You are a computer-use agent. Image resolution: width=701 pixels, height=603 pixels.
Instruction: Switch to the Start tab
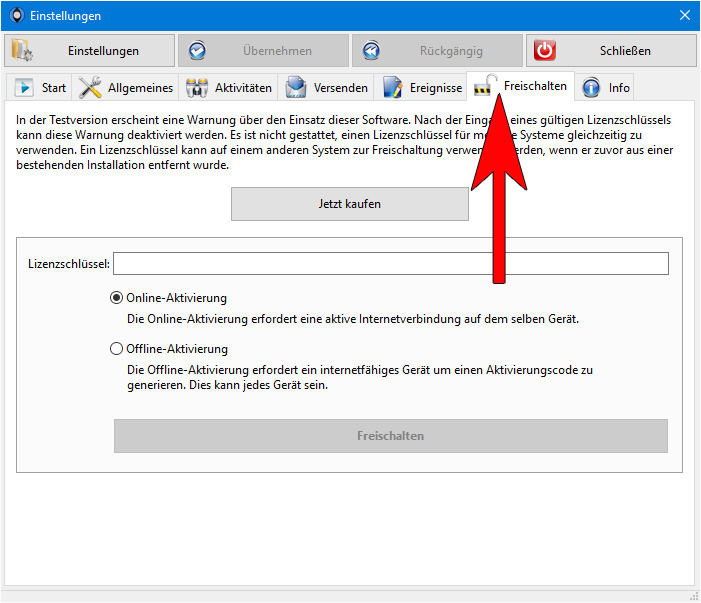click(x=40, y=88)
